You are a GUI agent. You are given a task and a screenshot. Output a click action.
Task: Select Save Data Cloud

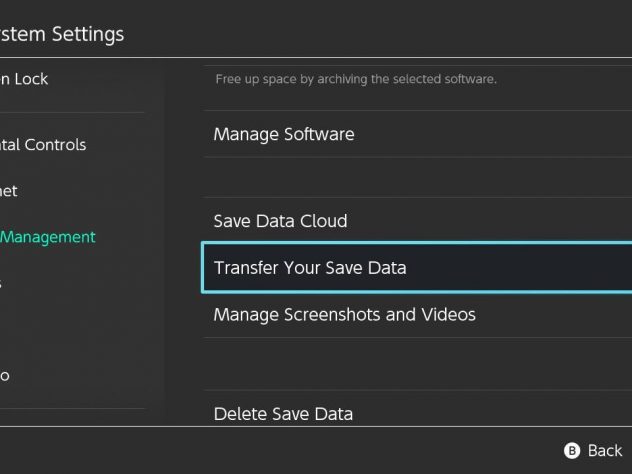click(418, 220)
